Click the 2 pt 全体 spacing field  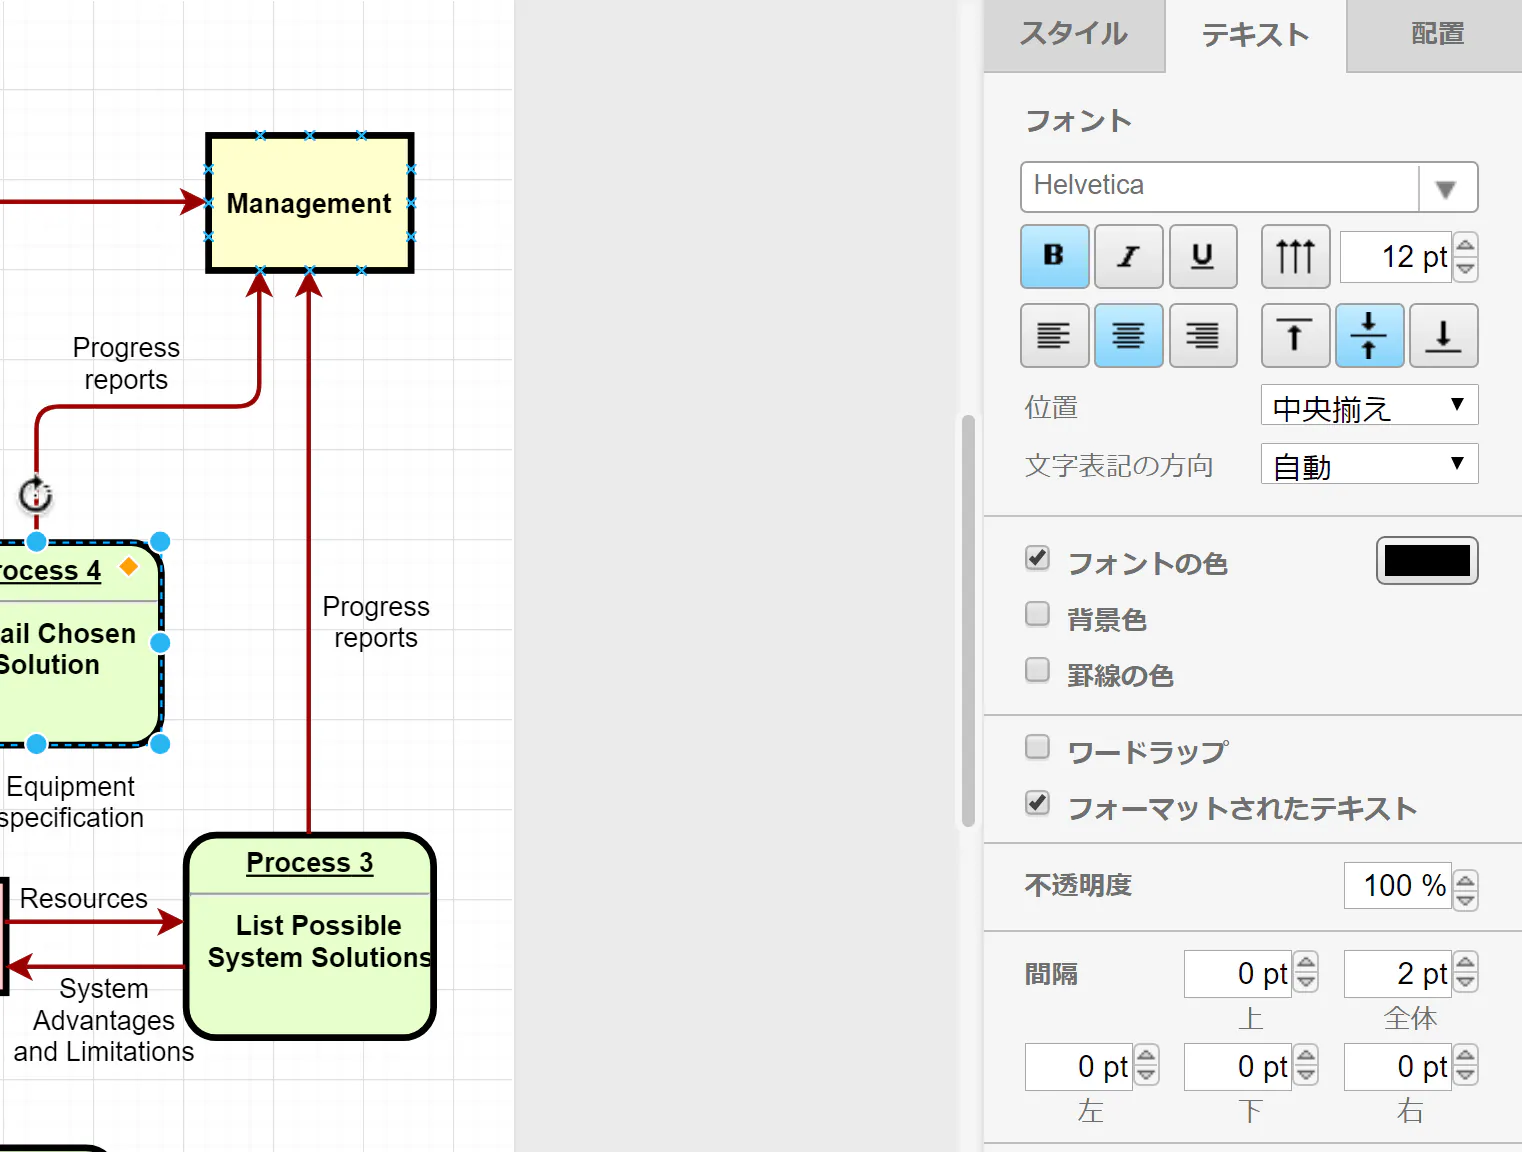coord(1398,974)
